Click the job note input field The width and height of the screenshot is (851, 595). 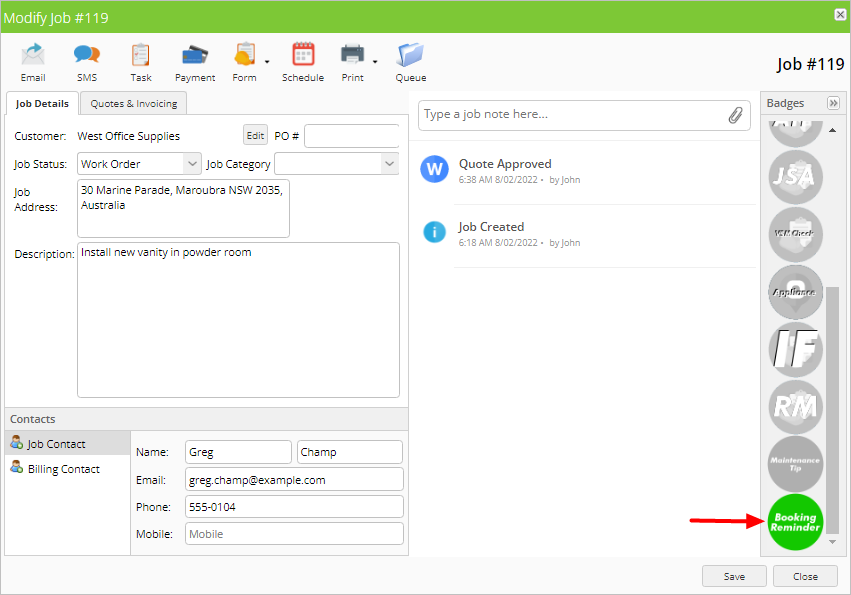coord(574,115)
